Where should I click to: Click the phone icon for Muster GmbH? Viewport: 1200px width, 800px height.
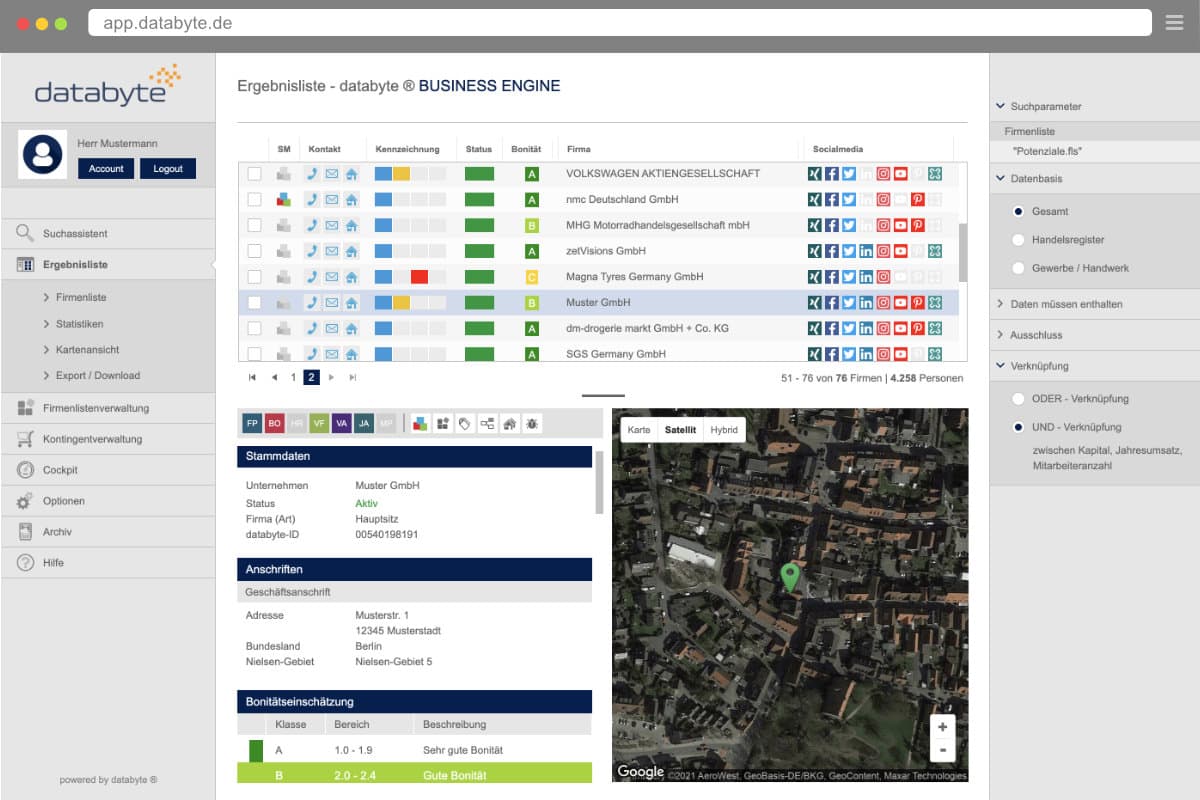click(x=312, y=302)
